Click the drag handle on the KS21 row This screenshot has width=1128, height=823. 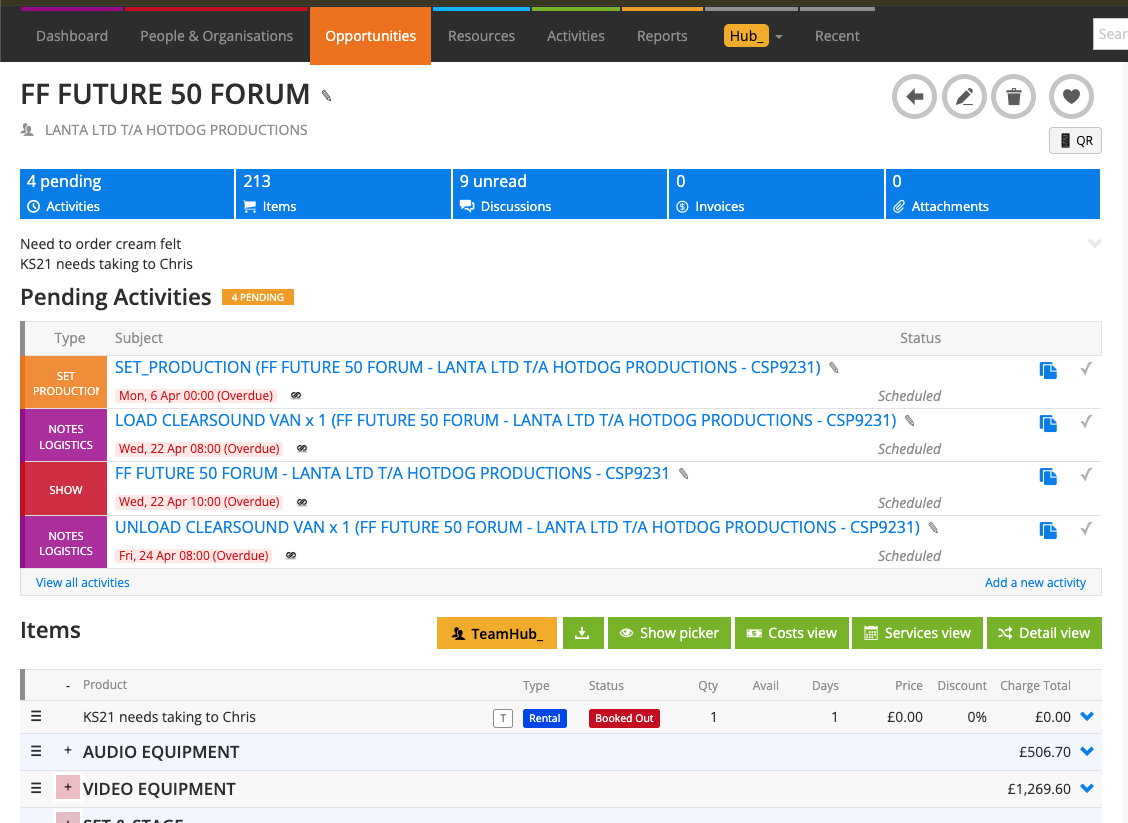click(36, 717)
